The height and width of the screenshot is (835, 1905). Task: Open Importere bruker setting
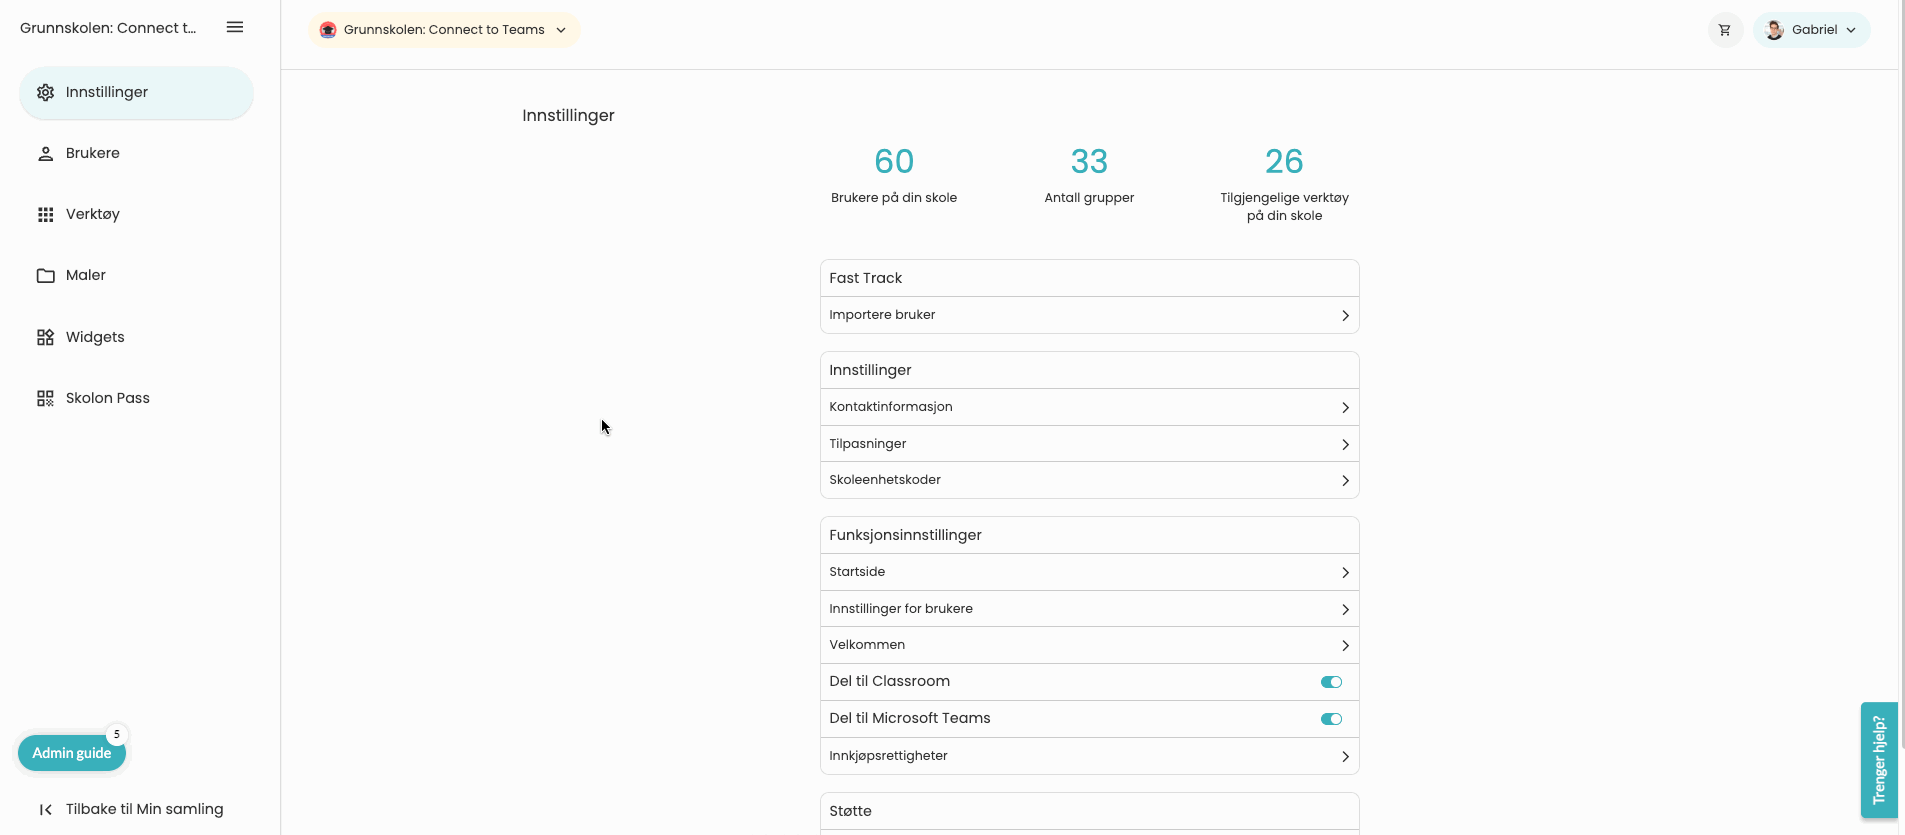[x=1089, y=315]
